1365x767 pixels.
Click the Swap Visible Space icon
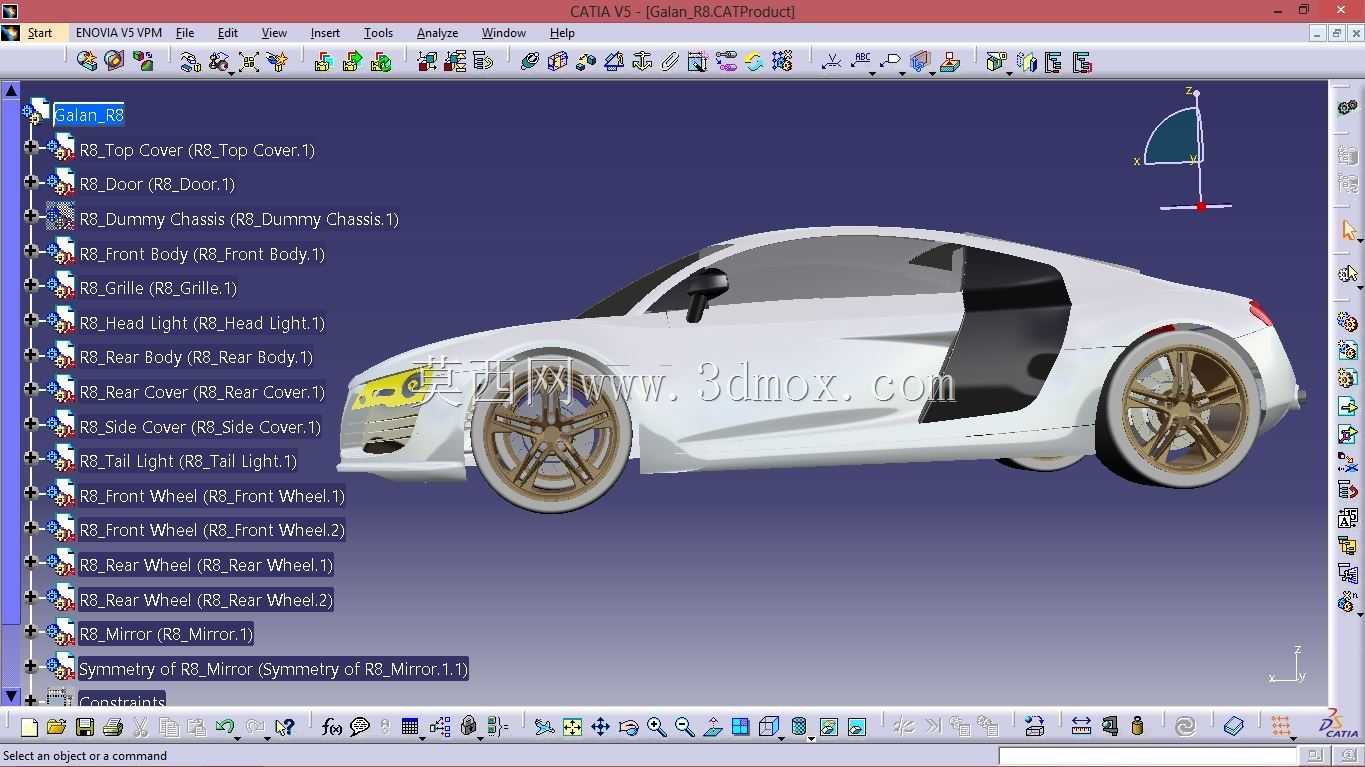coord(857,727)
